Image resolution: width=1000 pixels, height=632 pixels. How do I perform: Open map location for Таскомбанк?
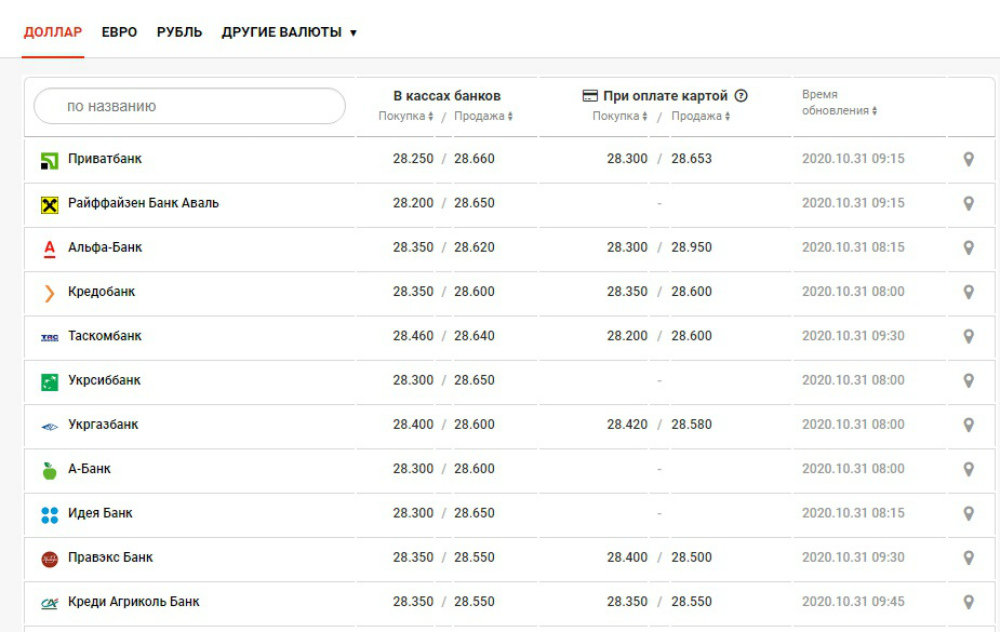[968, 337]
